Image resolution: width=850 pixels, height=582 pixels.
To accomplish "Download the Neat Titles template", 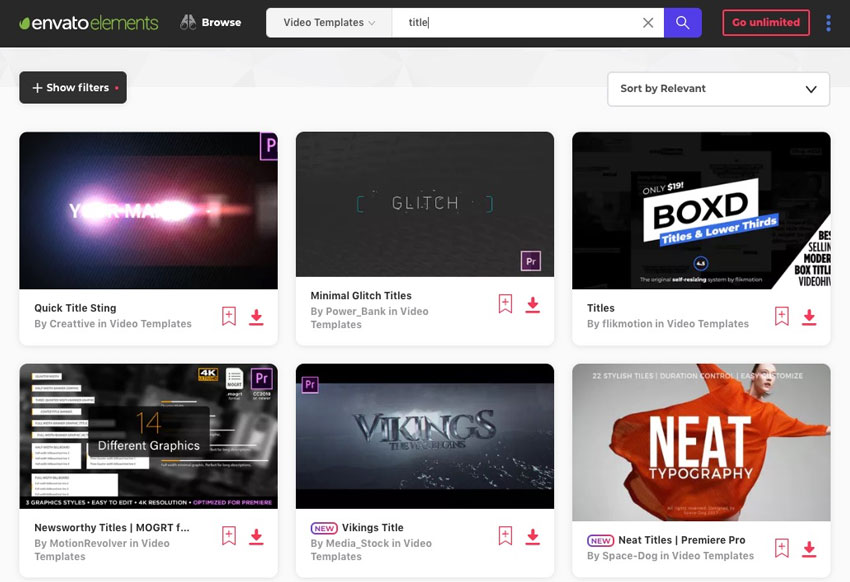I will (x=809, y=549).
